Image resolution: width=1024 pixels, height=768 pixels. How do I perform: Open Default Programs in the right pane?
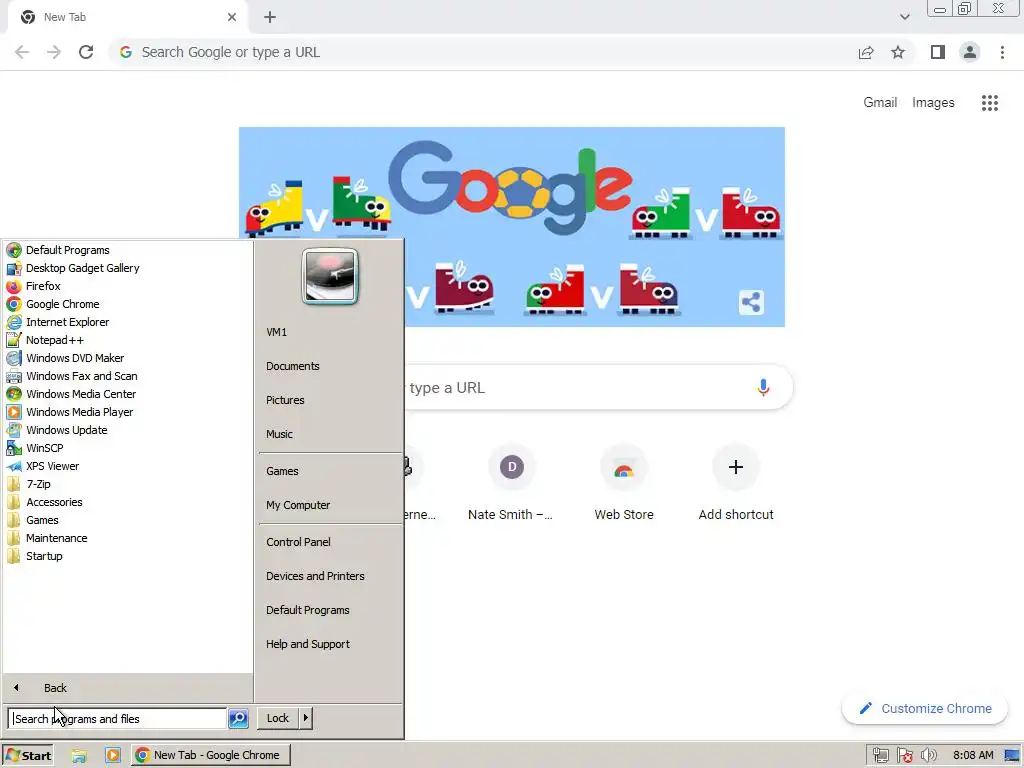click(308, 610)
